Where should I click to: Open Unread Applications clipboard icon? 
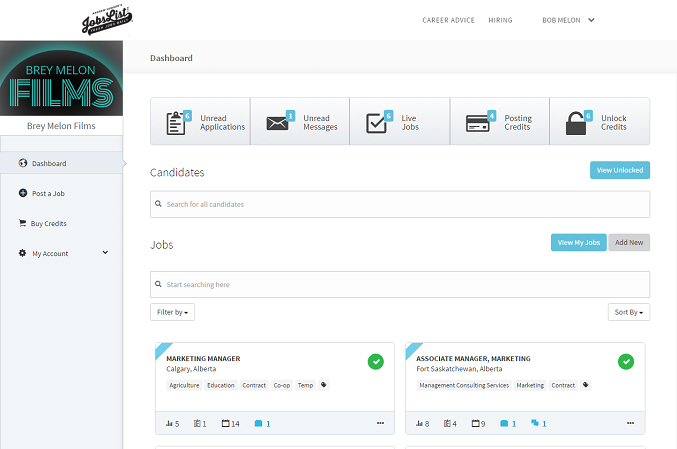tap(178, 123)
